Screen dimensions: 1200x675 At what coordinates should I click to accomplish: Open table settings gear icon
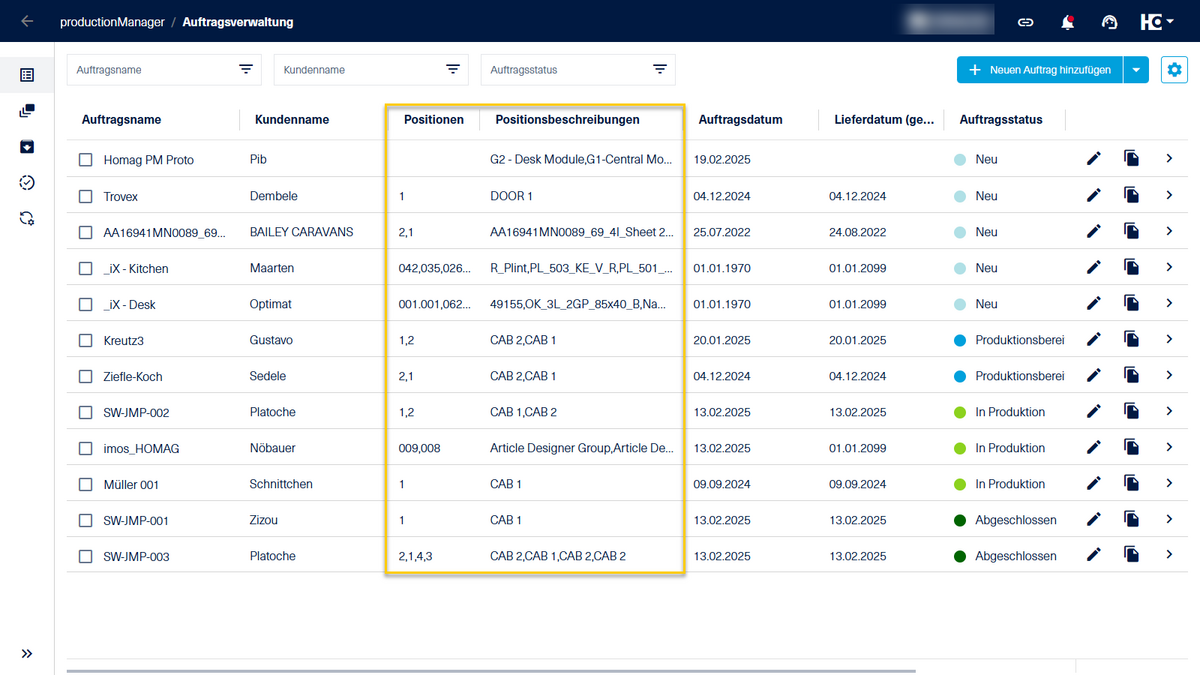(1174, 69)
